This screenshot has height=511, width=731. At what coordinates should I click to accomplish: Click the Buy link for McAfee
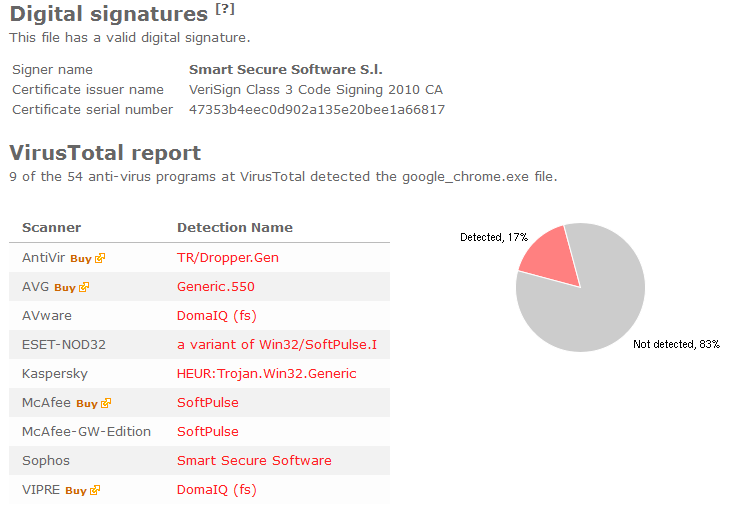tap(87, 404)
